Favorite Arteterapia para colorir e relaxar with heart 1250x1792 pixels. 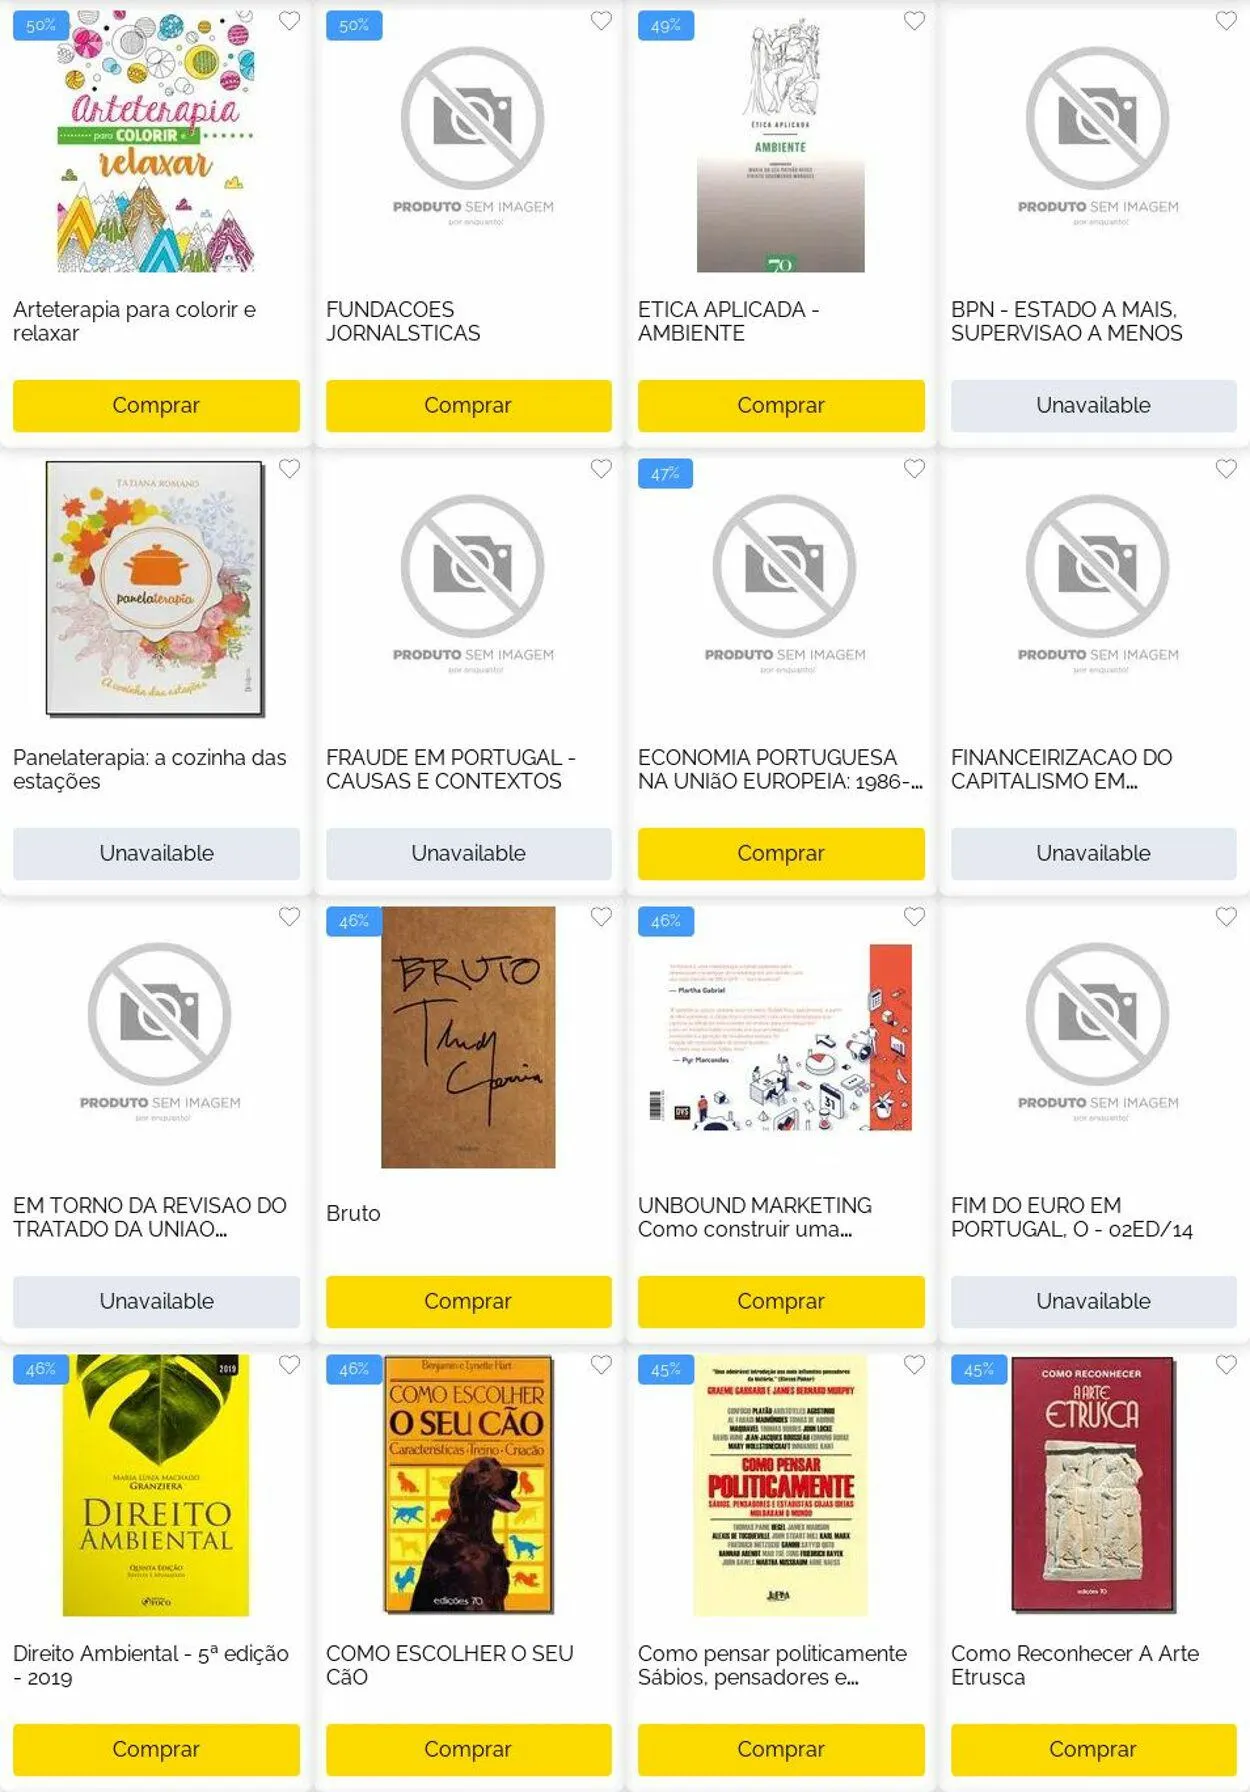pos(289,21)
